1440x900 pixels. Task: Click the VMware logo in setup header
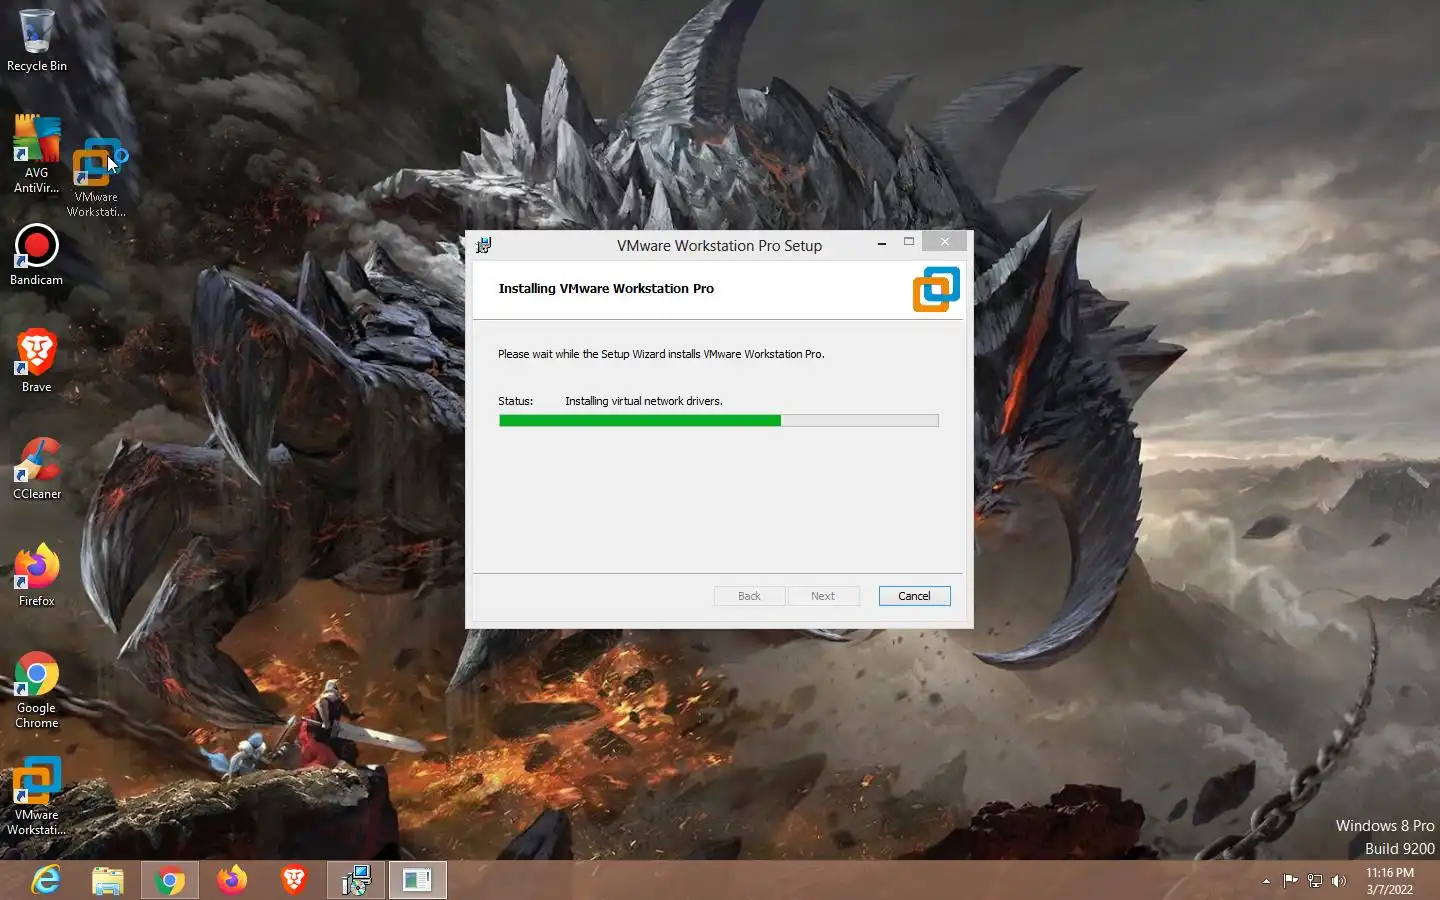click(x=936, y=289)
